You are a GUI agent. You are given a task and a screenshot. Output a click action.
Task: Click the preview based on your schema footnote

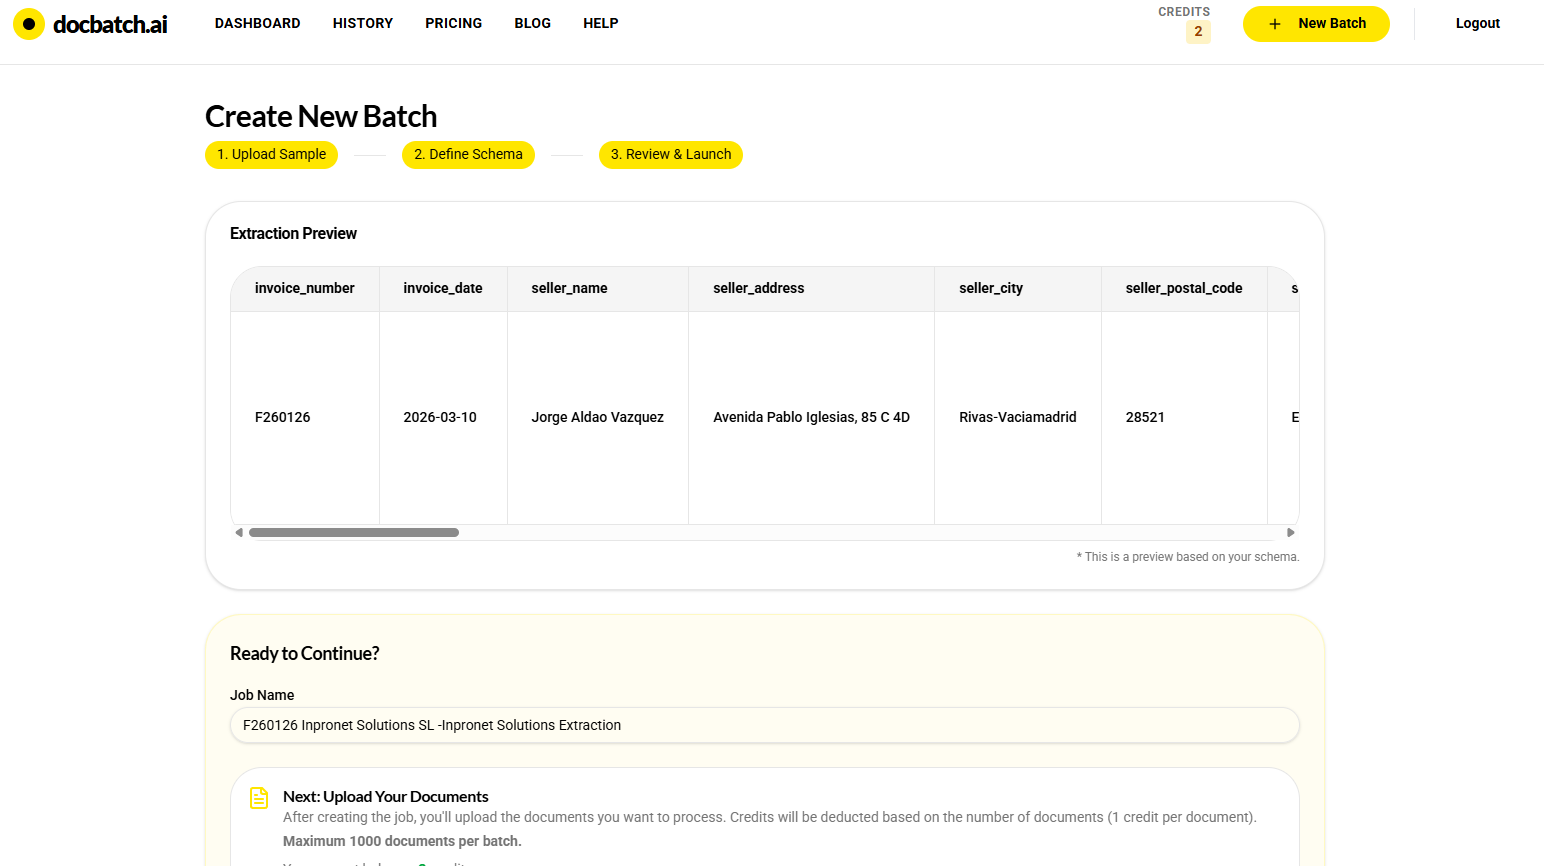pyautogui.click(x=1188, y=557)
